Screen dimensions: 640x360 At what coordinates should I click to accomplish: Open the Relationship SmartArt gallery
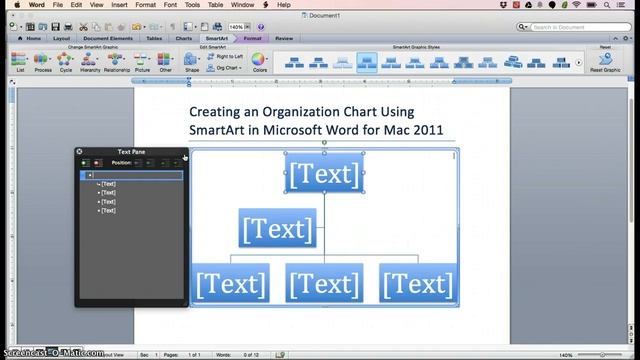tap(116, 62)
